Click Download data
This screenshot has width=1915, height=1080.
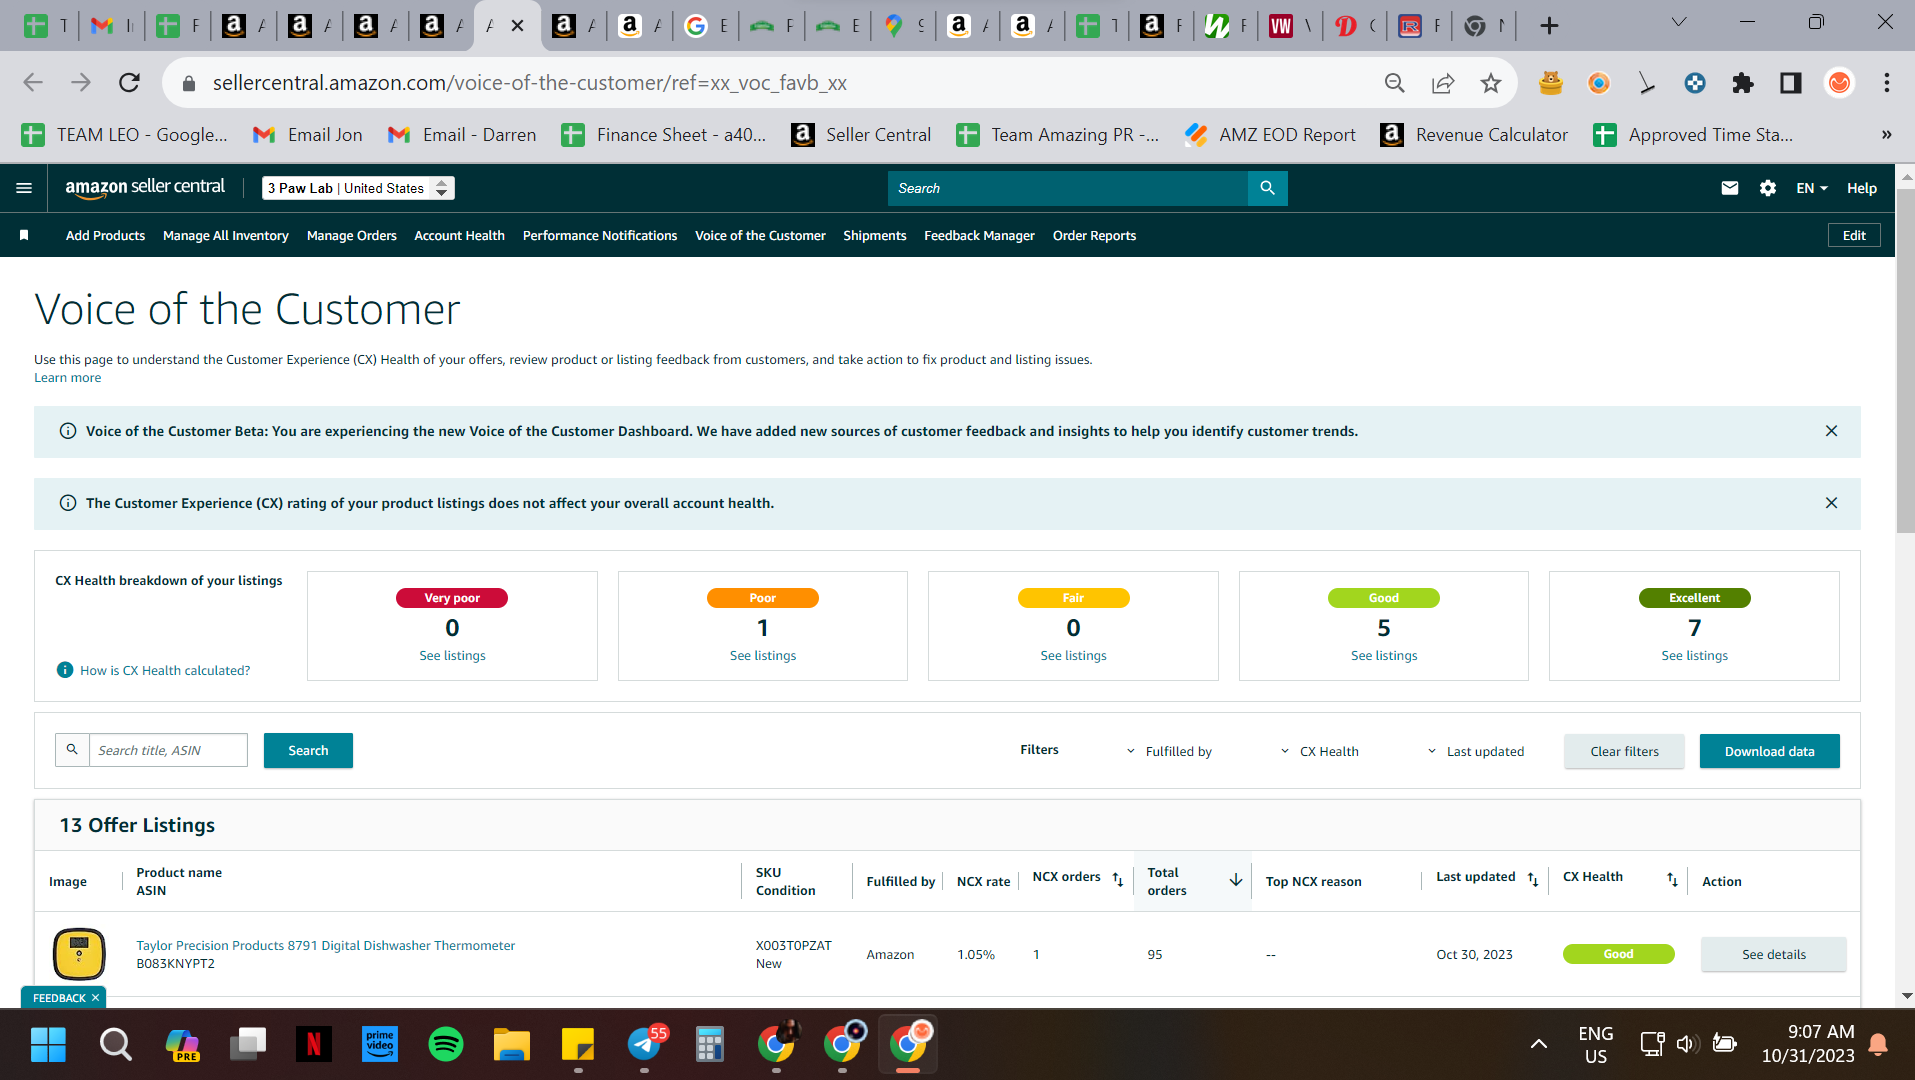1769,751
